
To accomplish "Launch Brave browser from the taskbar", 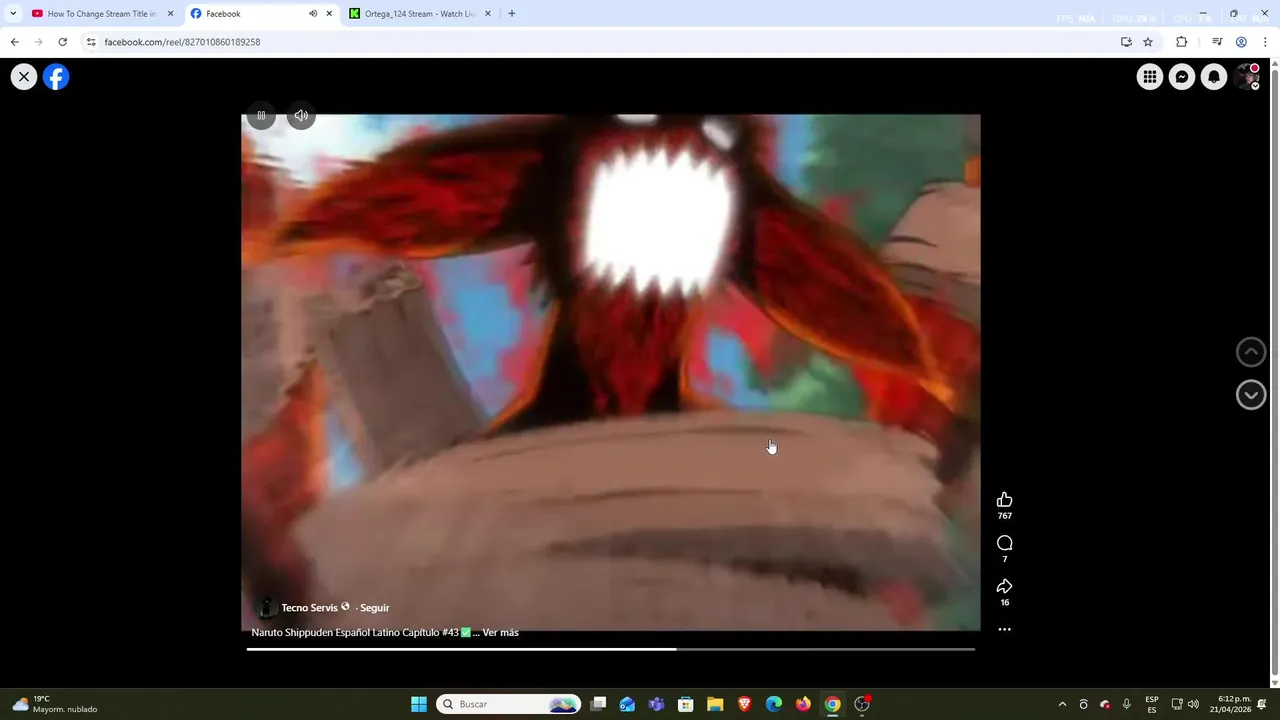I will click(x=744, y=704).
